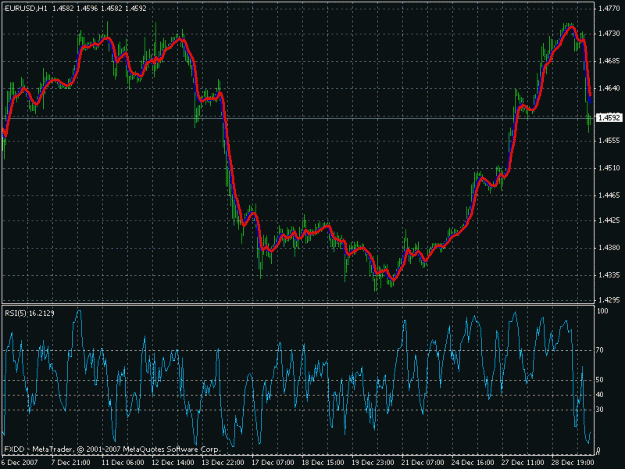This screenshot has width=625, height=469.
Task: Click the 11 Dec 06:00 time label
Action: click(123, 463)
